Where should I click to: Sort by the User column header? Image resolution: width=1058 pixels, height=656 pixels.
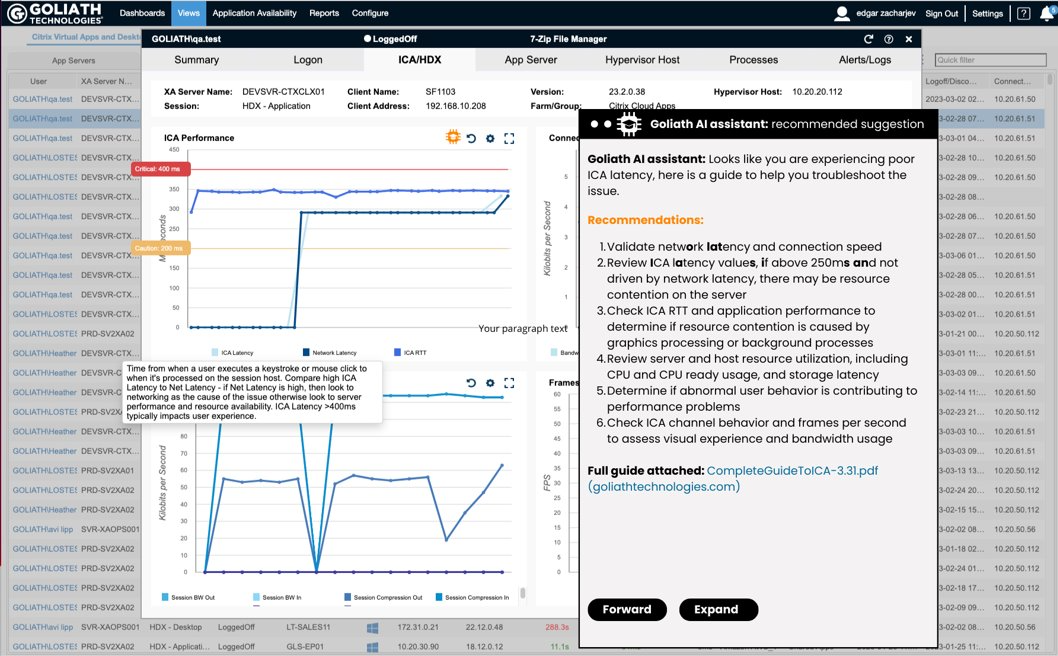tap(38, 81)
